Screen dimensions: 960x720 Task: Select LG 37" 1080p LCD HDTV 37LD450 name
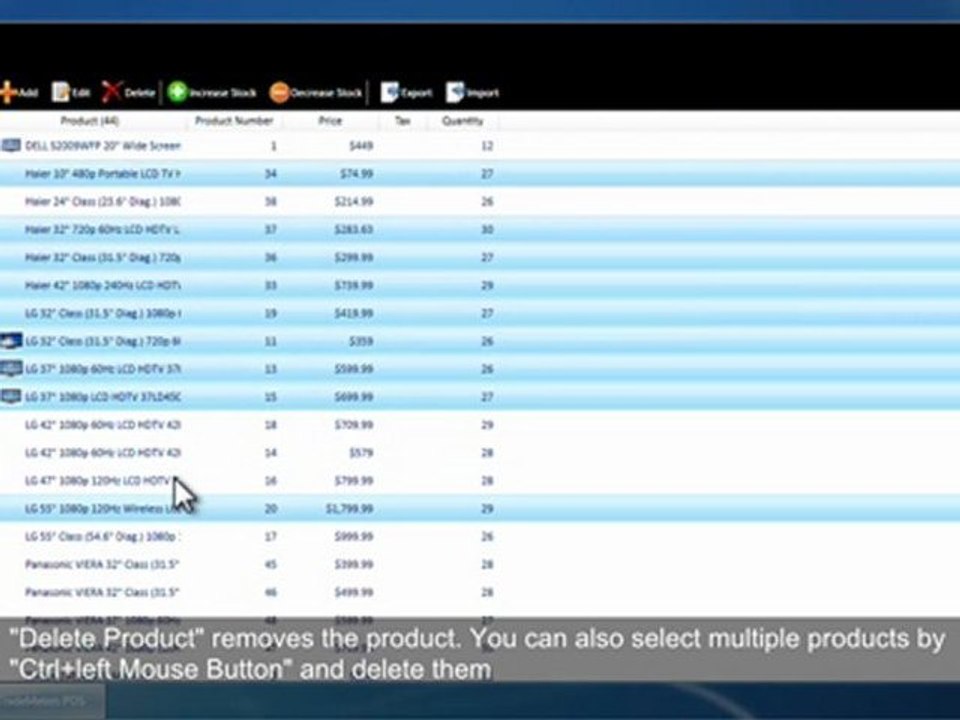coord(103,397)
